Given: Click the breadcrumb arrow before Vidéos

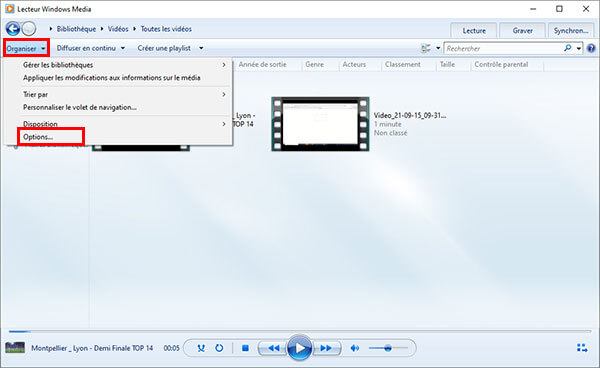Looking at the screenshot, I should click(x=102, y=29).
